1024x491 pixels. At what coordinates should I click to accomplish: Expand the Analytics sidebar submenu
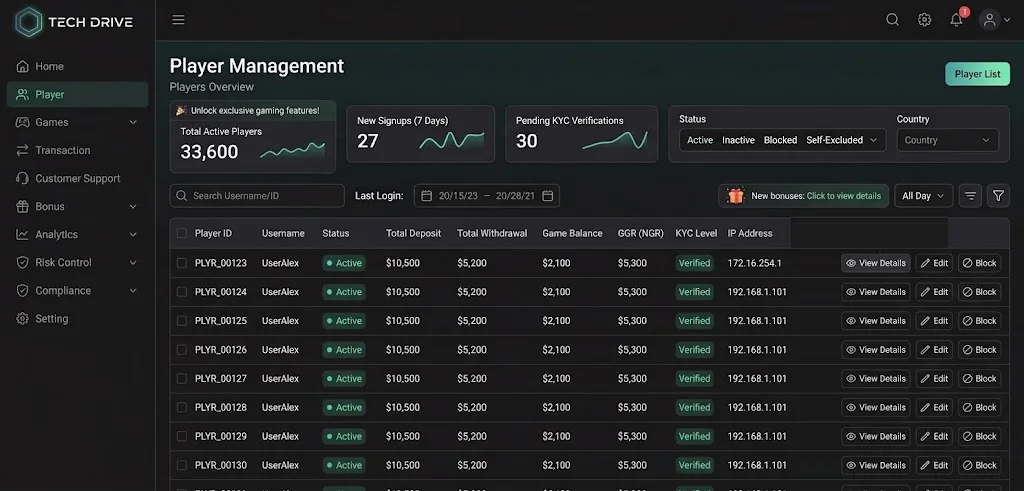pos(133,234)
